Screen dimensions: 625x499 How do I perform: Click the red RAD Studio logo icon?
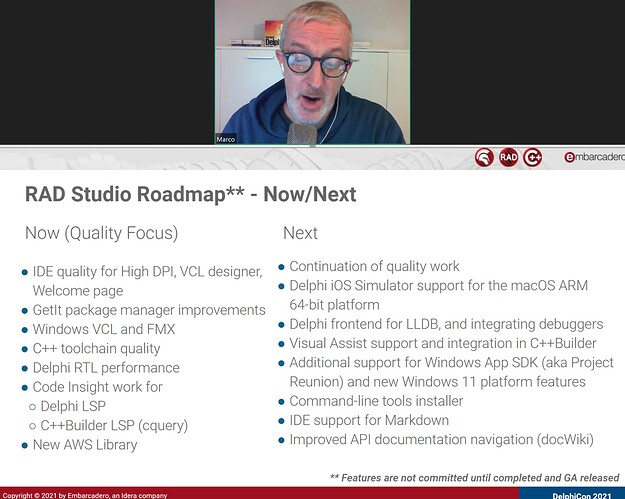tap(508, 157)
